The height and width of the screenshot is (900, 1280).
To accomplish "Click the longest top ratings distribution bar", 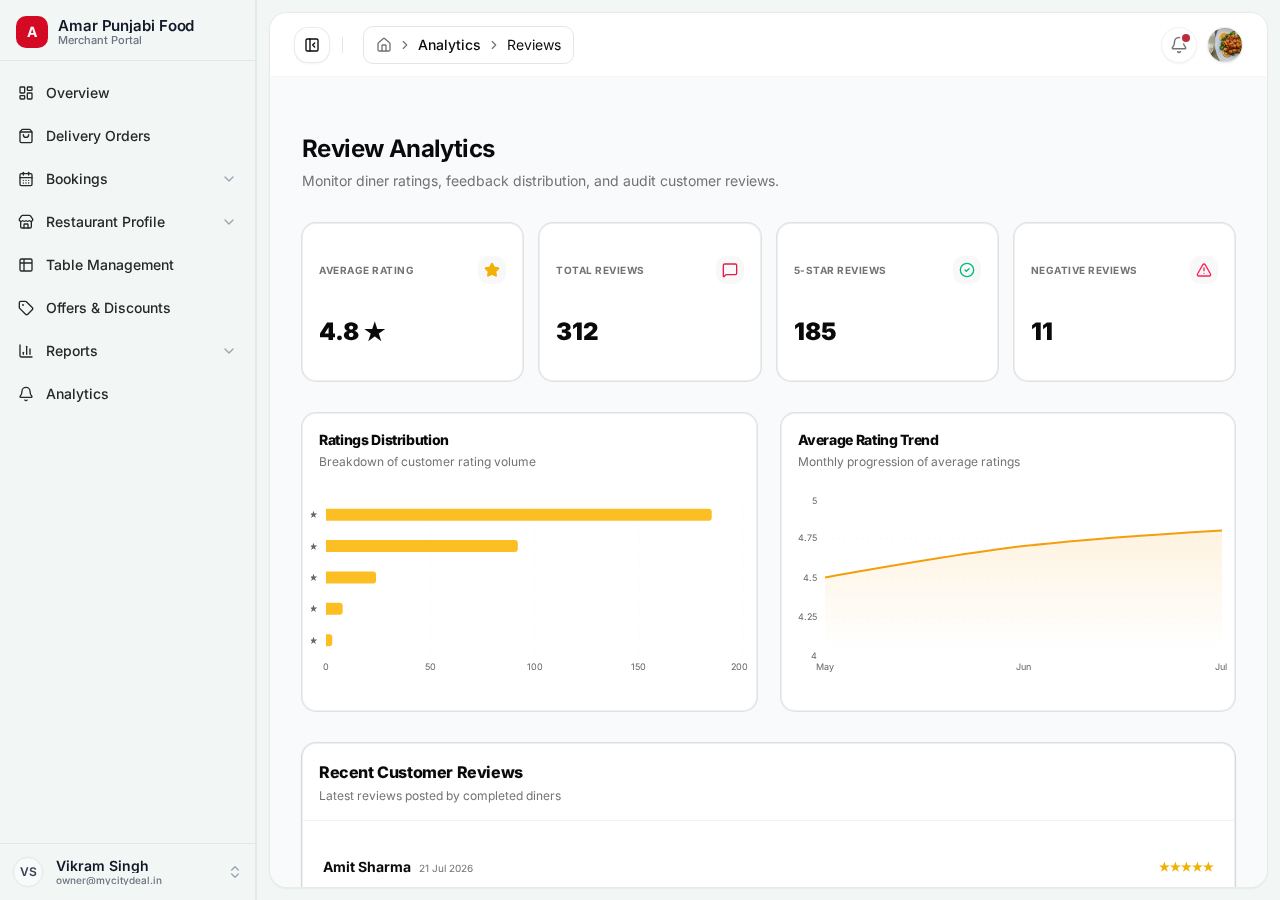I will point(519,515).
